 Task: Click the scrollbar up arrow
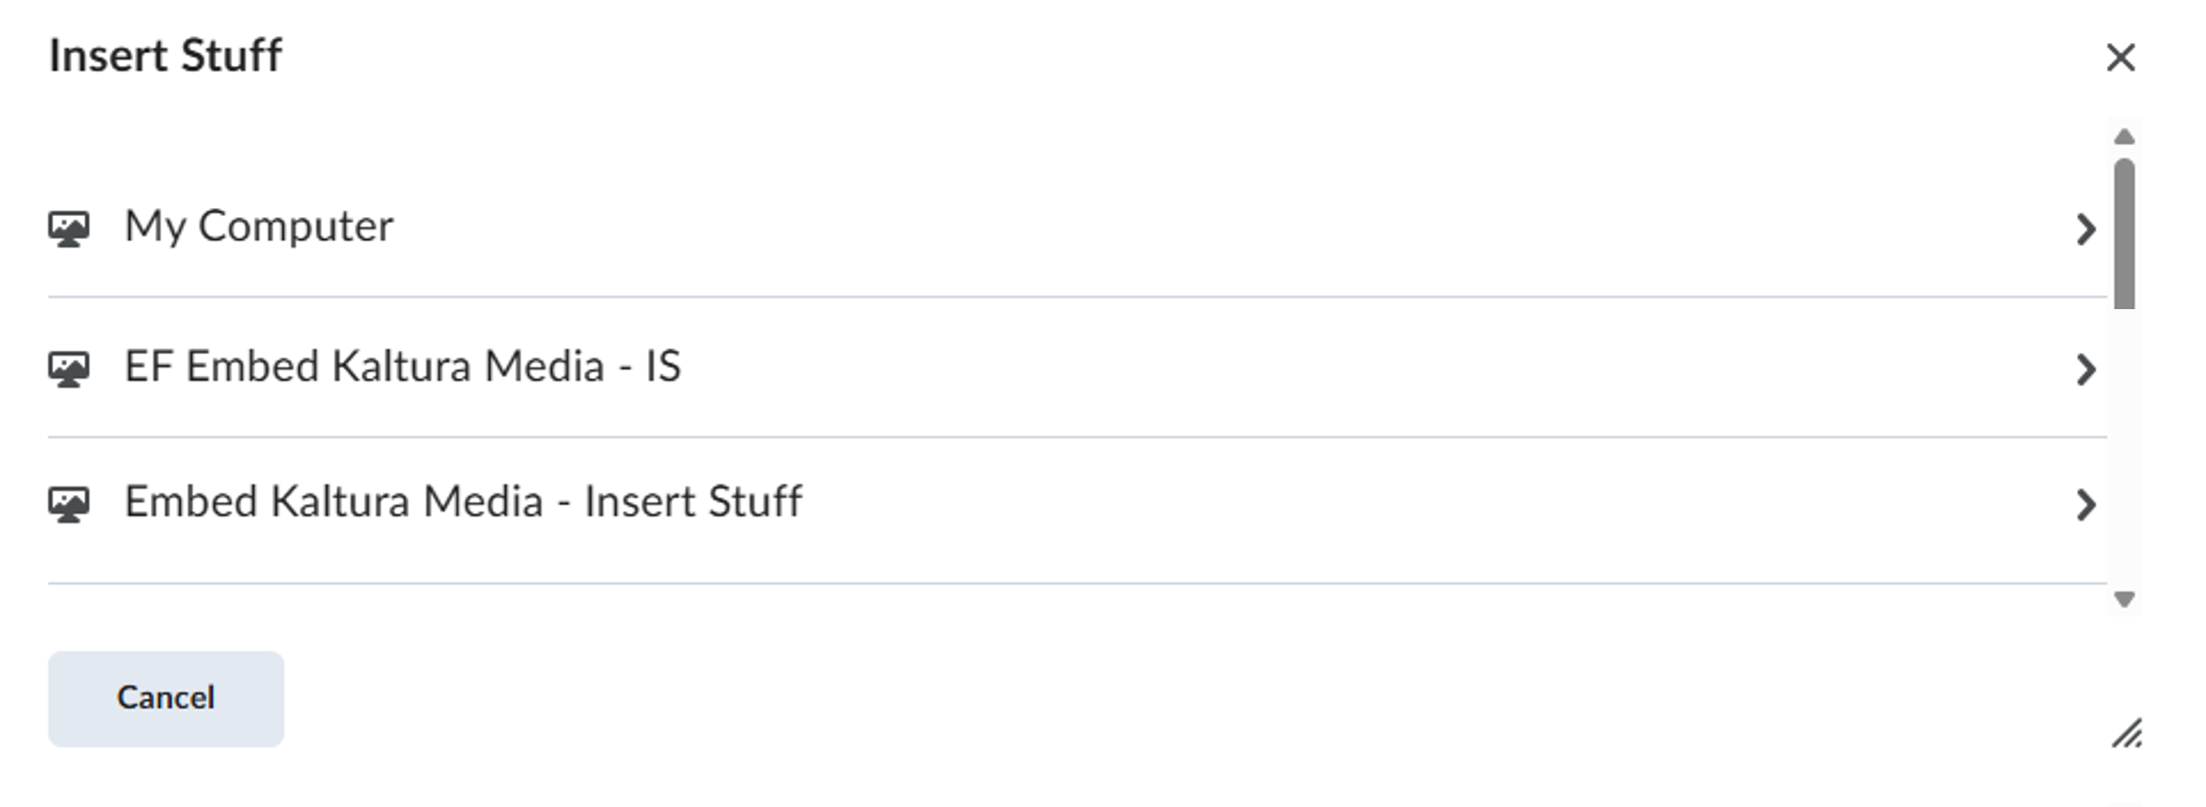2125,137
